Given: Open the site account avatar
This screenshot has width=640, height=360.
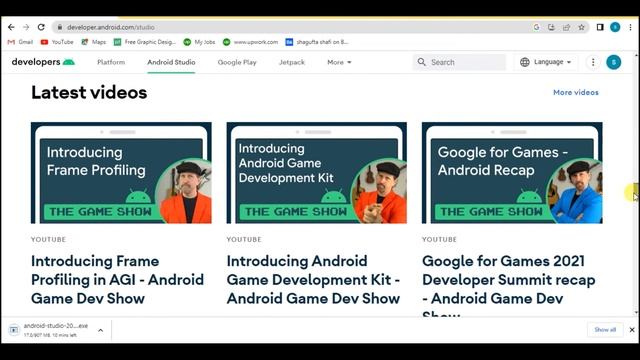Looking at the screenshot, I should [x=613, y=62].
